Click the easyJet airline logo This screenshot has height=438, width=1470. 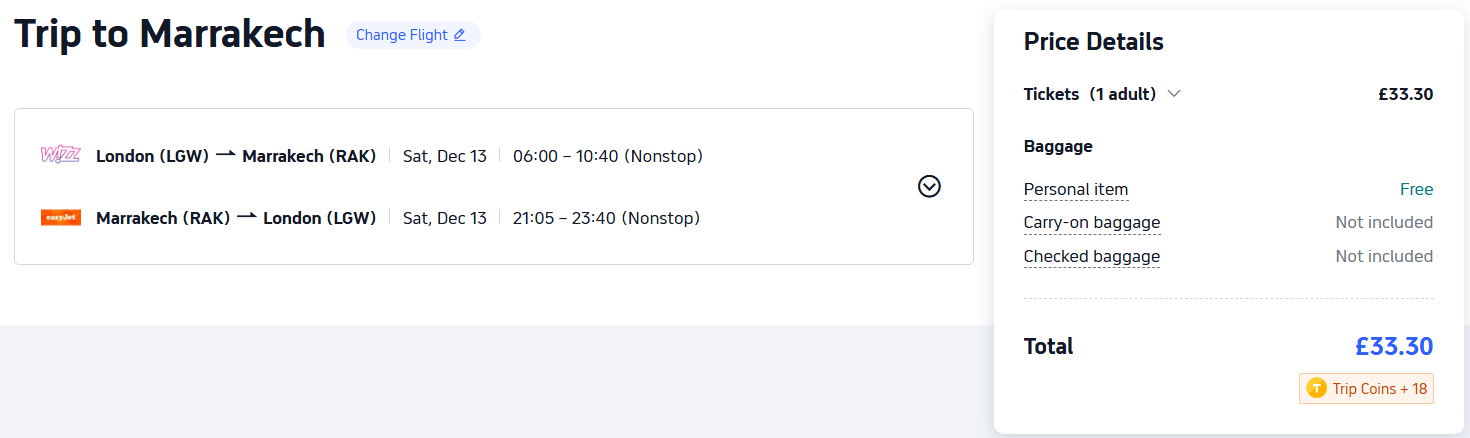pos(60,217)
